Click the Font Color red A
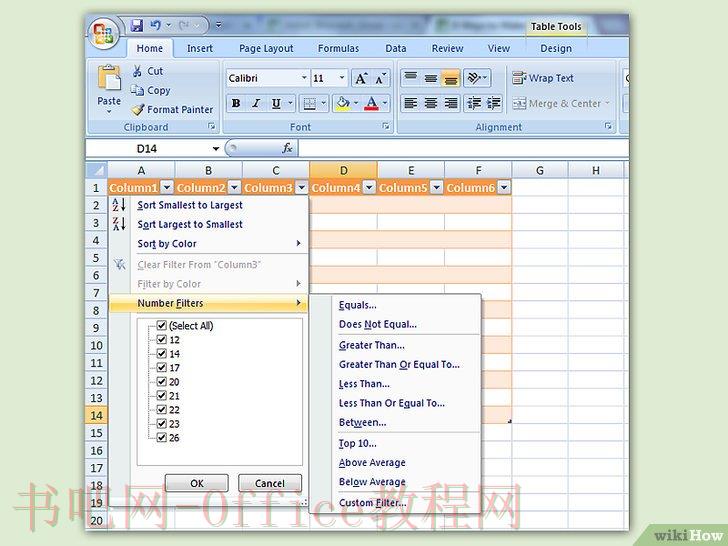 371,103
